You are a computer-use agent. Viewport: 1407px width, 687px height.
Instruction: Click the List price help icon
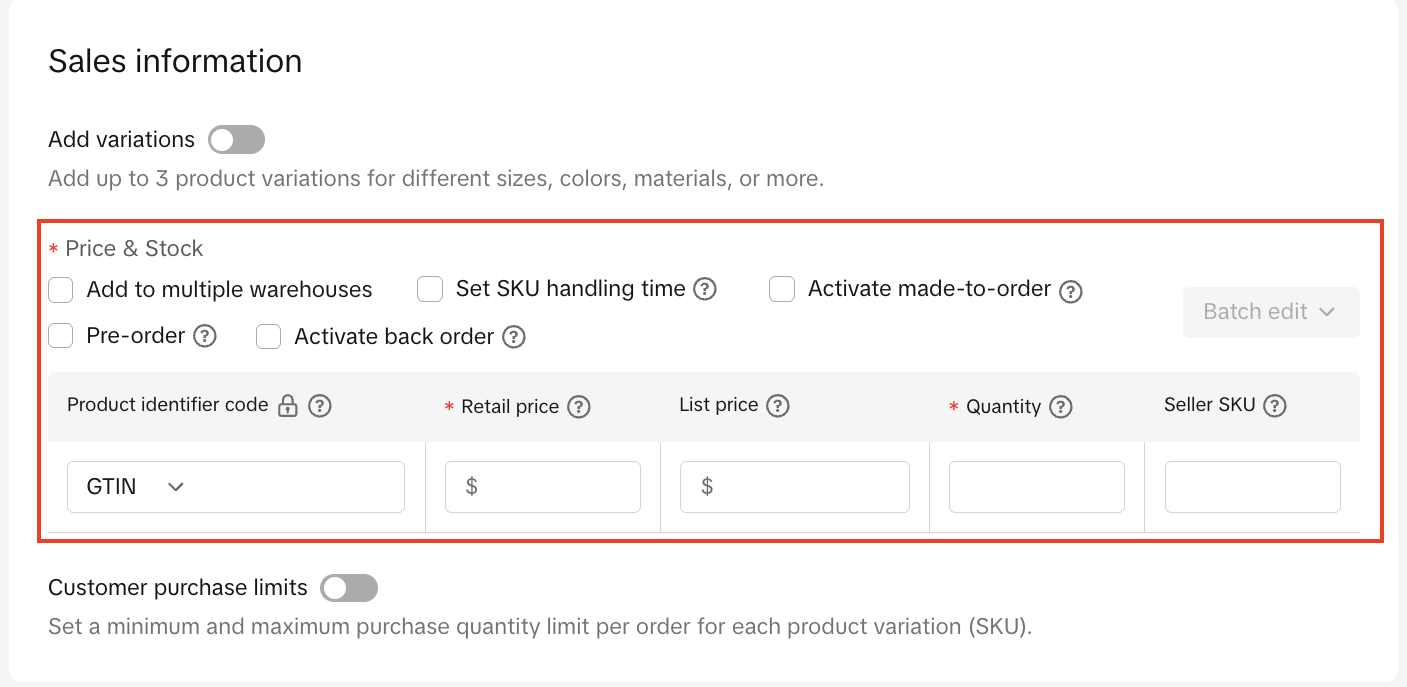[777, 406]
